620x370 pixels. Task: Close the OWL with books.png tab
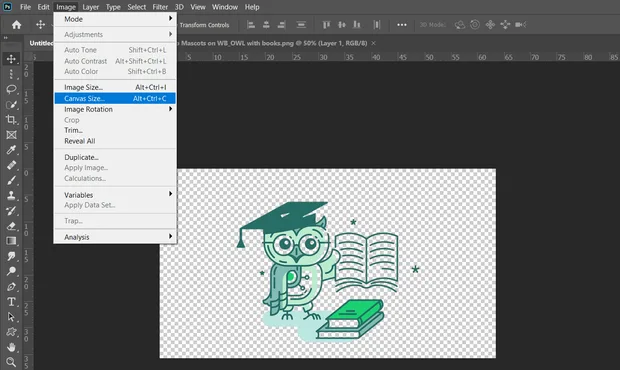click(x=373, y=43)
